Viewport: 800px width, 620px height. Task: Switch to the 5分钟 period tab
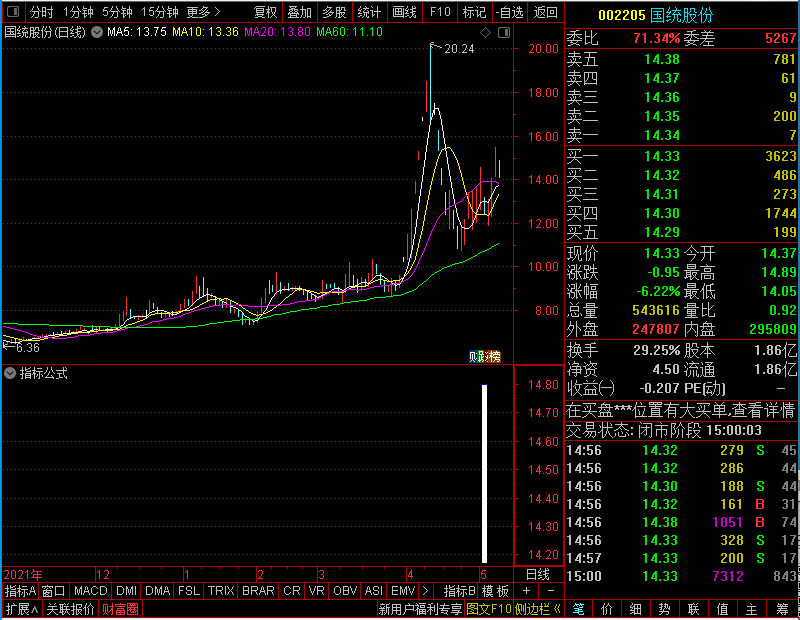click(117, 12)
